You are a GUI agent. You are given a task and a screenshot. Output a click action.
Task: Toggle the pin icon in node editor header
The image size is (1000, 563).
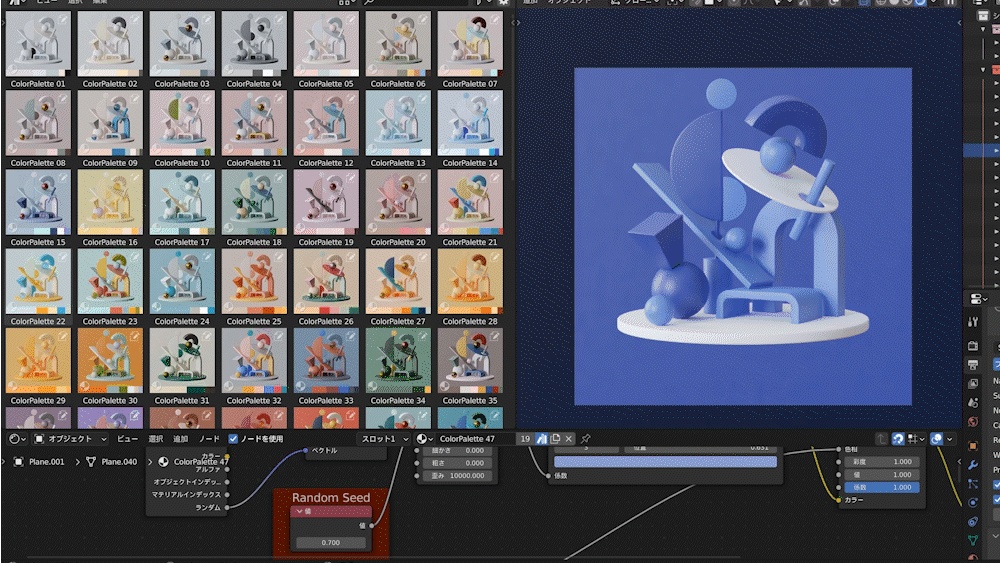click(585, 439)
